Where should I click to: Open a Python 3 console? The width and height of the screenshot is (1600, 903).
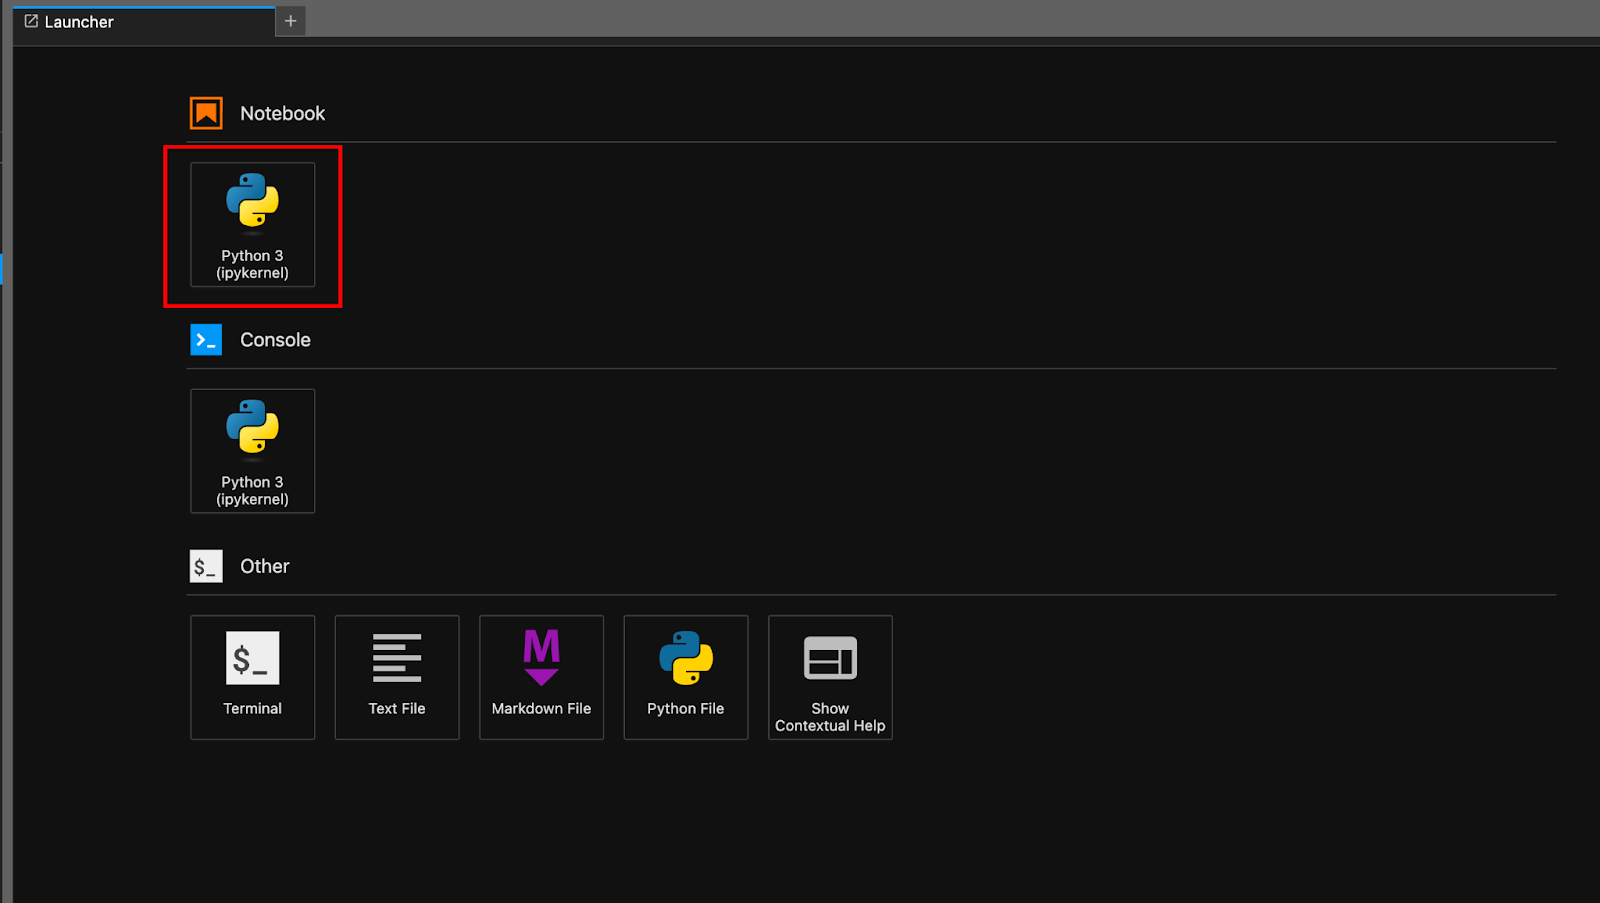click(252, 451)
